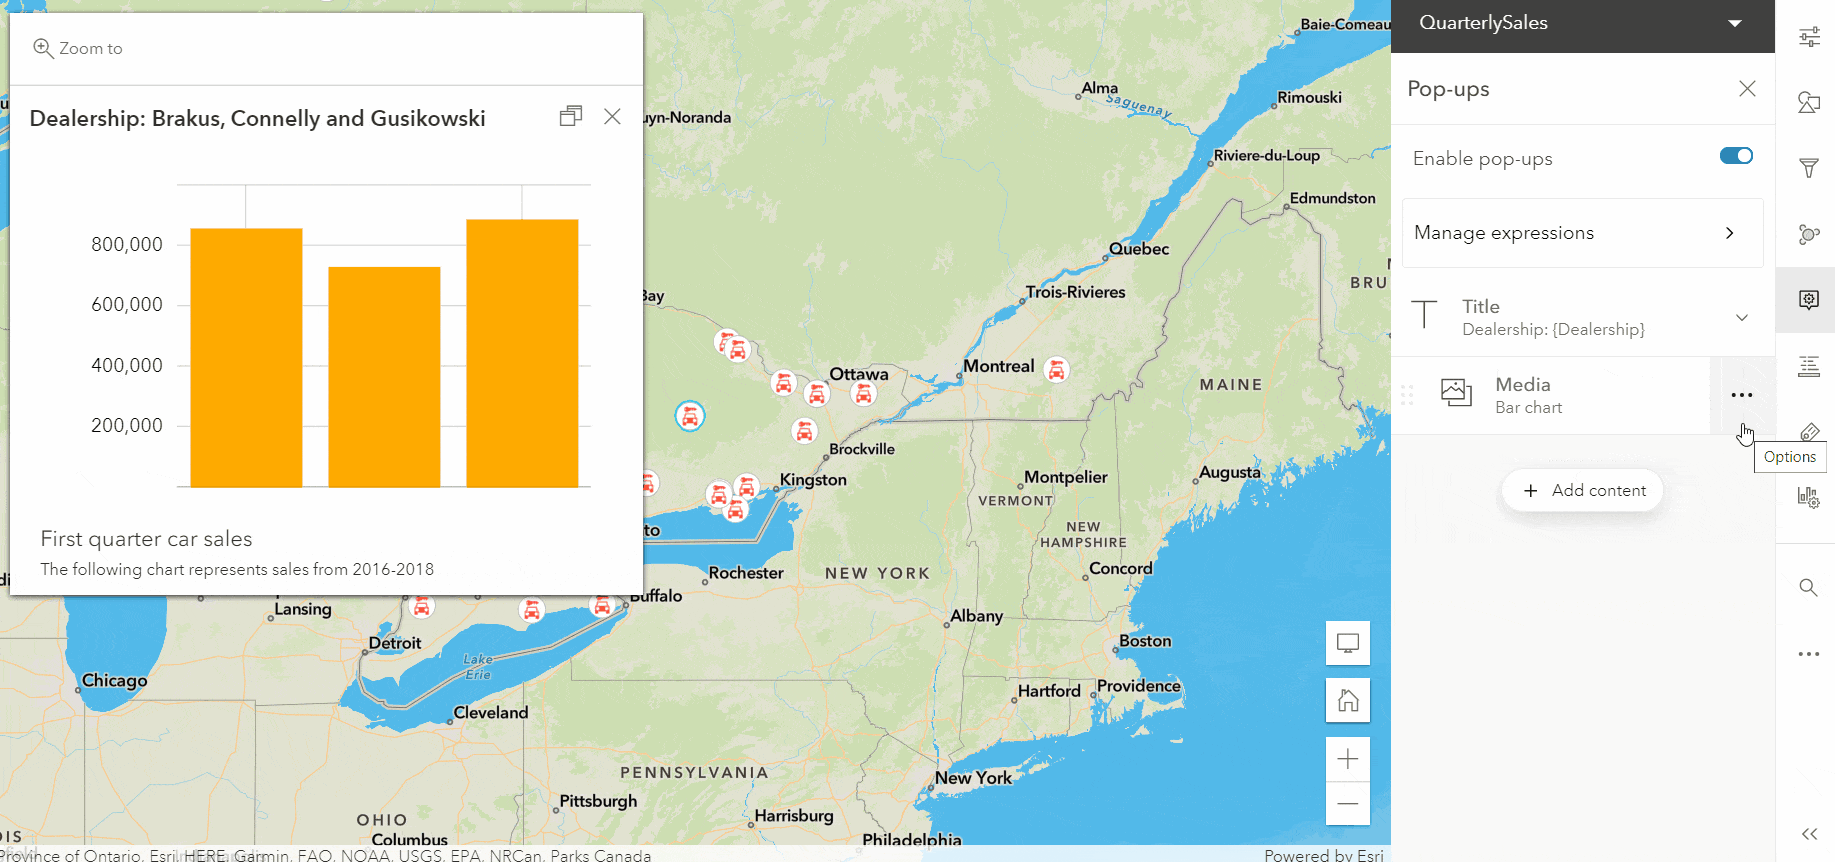Click the Quebec city label on map

1139,249
